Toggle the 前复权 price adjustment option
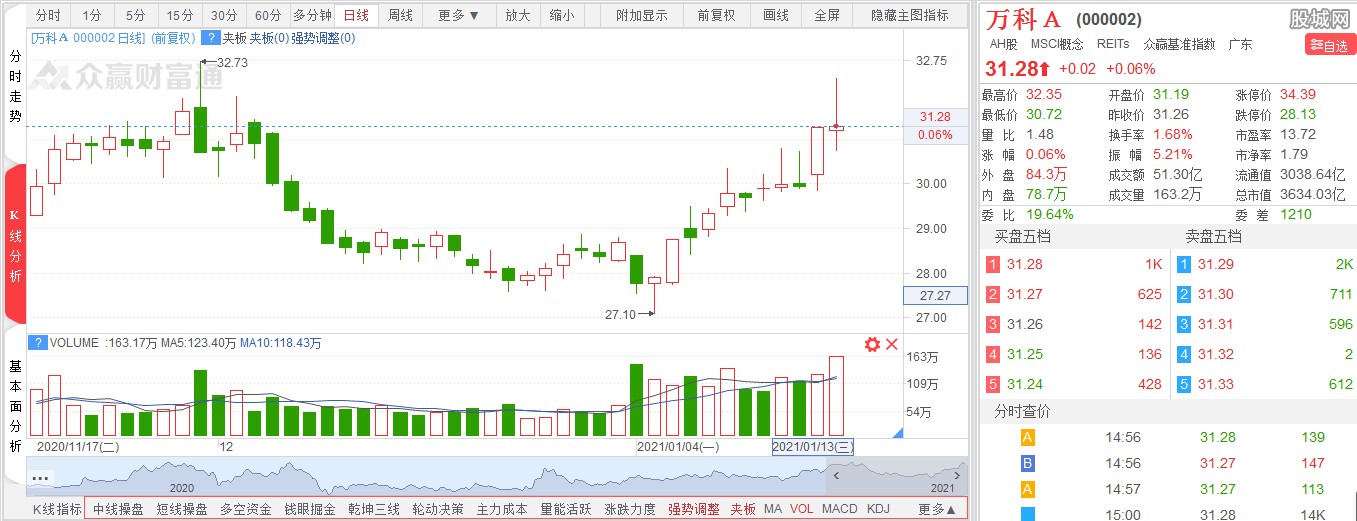The width and height of the screenshot is (1357, 521). click(716, 15)
